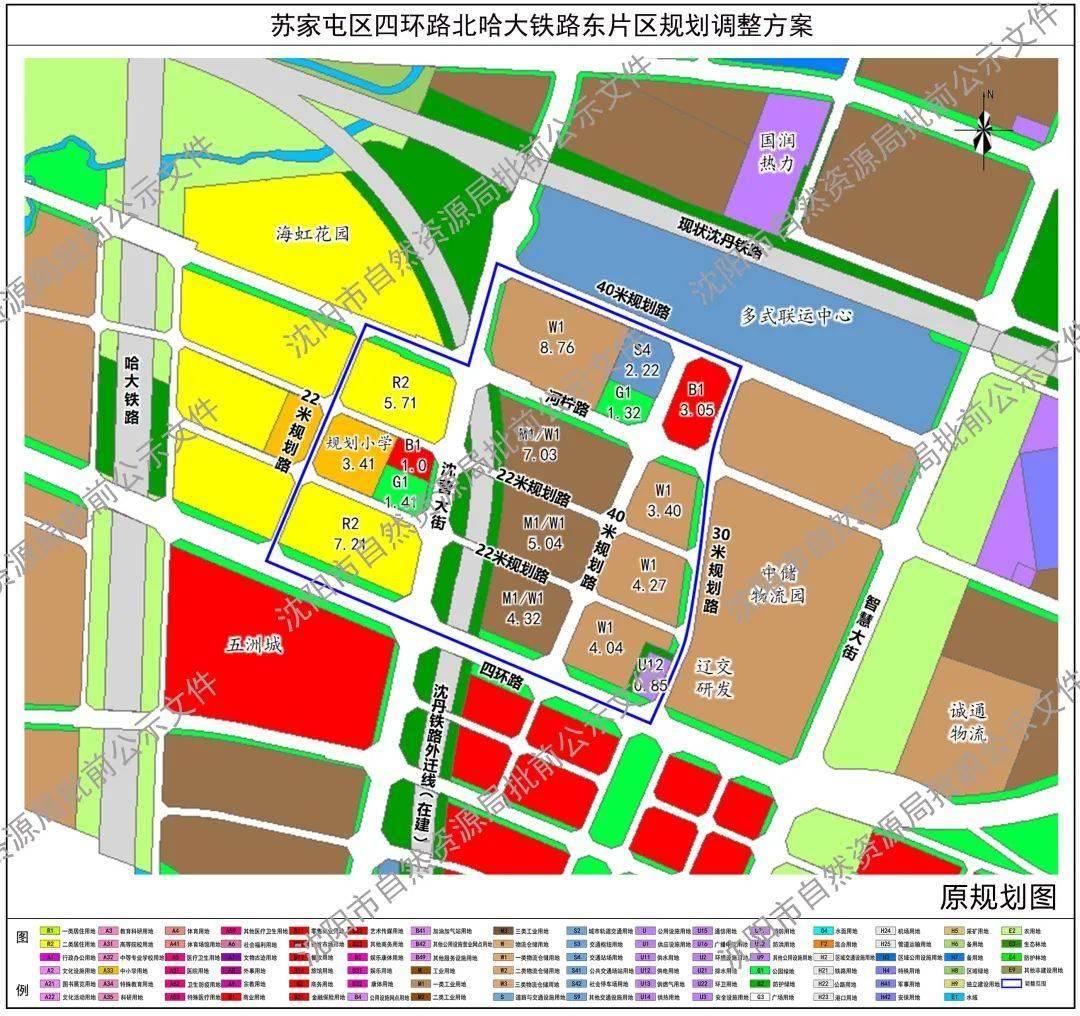Select the 诚通物流 label
1080x1016 pixels.
(x=967, y=721)
